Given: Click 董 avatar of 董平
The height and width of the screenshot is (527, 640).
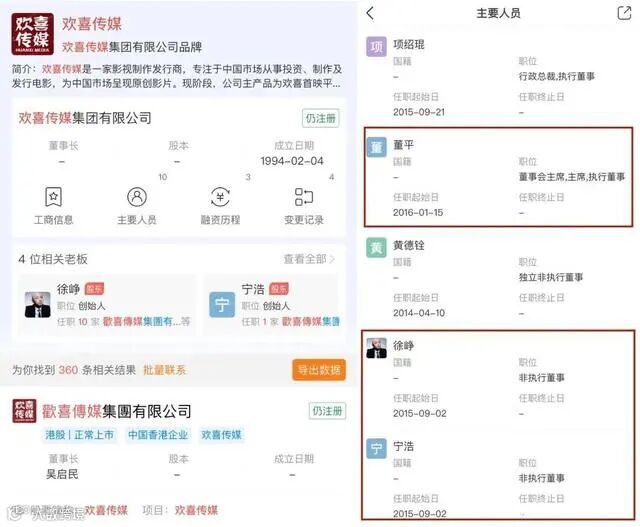Looking at the screenshot, I should [x=376, y=147].
